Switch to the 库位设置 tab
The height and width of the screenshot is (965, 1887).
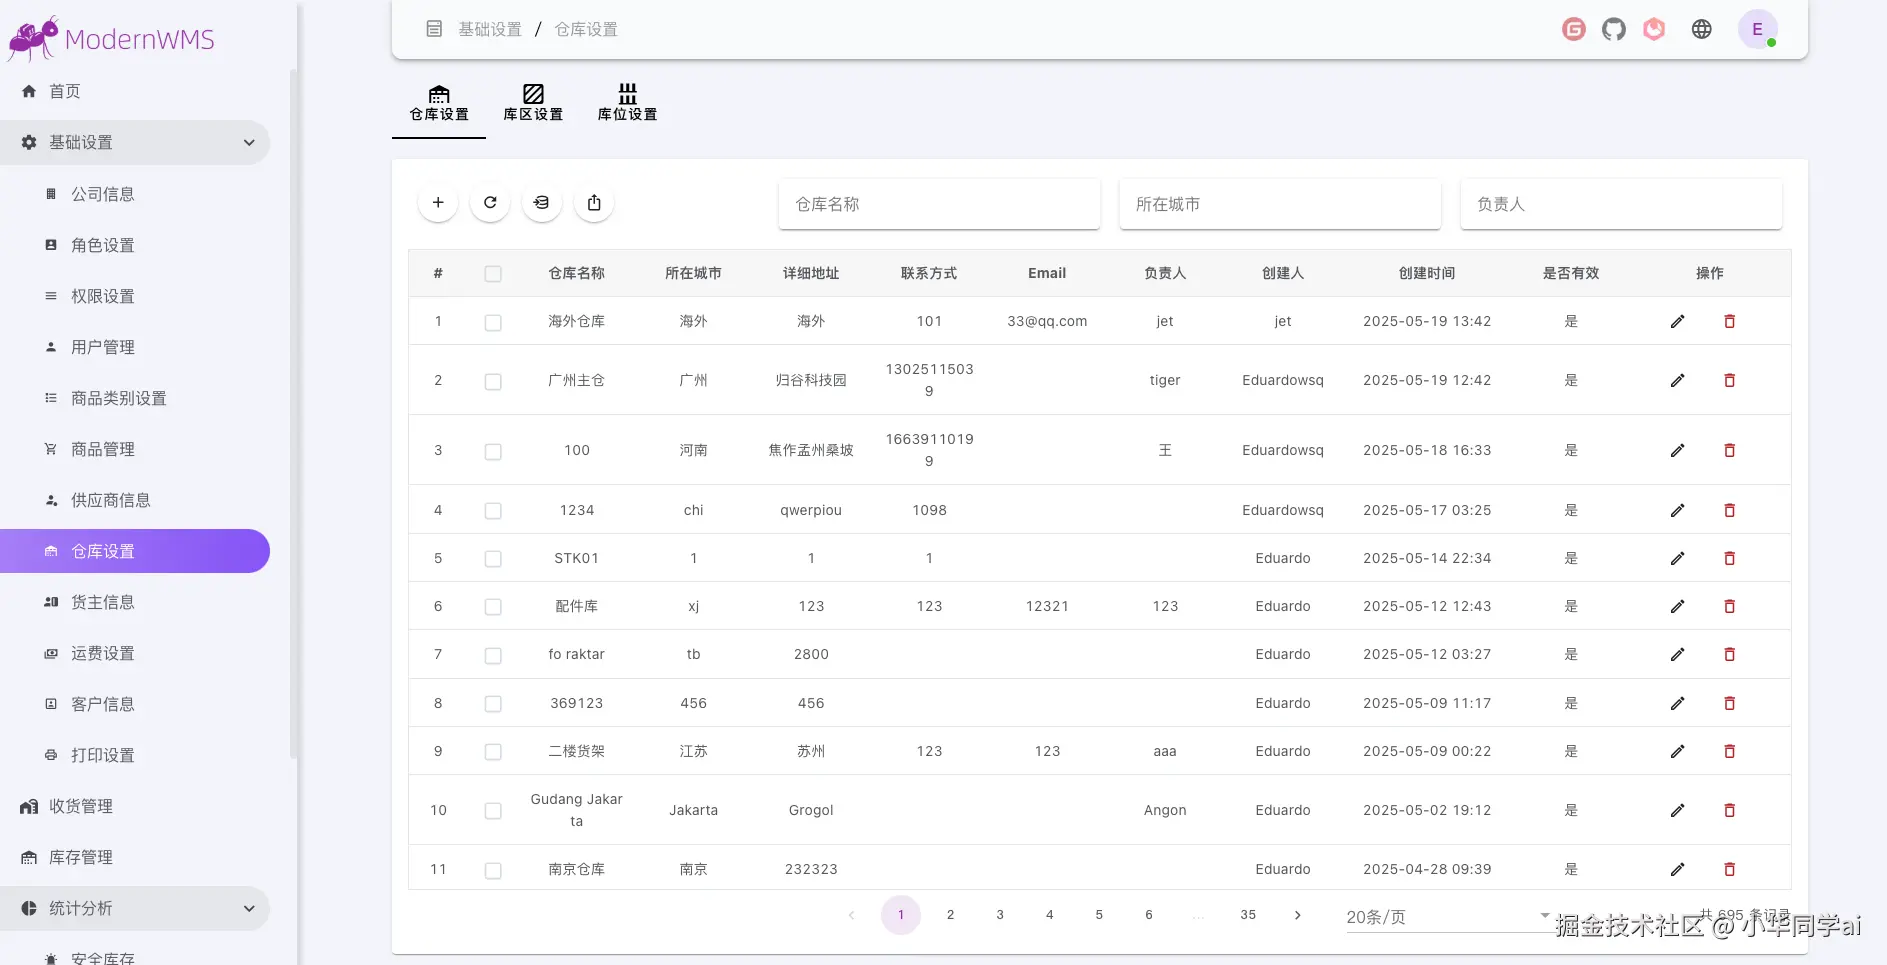pos(627,104)
